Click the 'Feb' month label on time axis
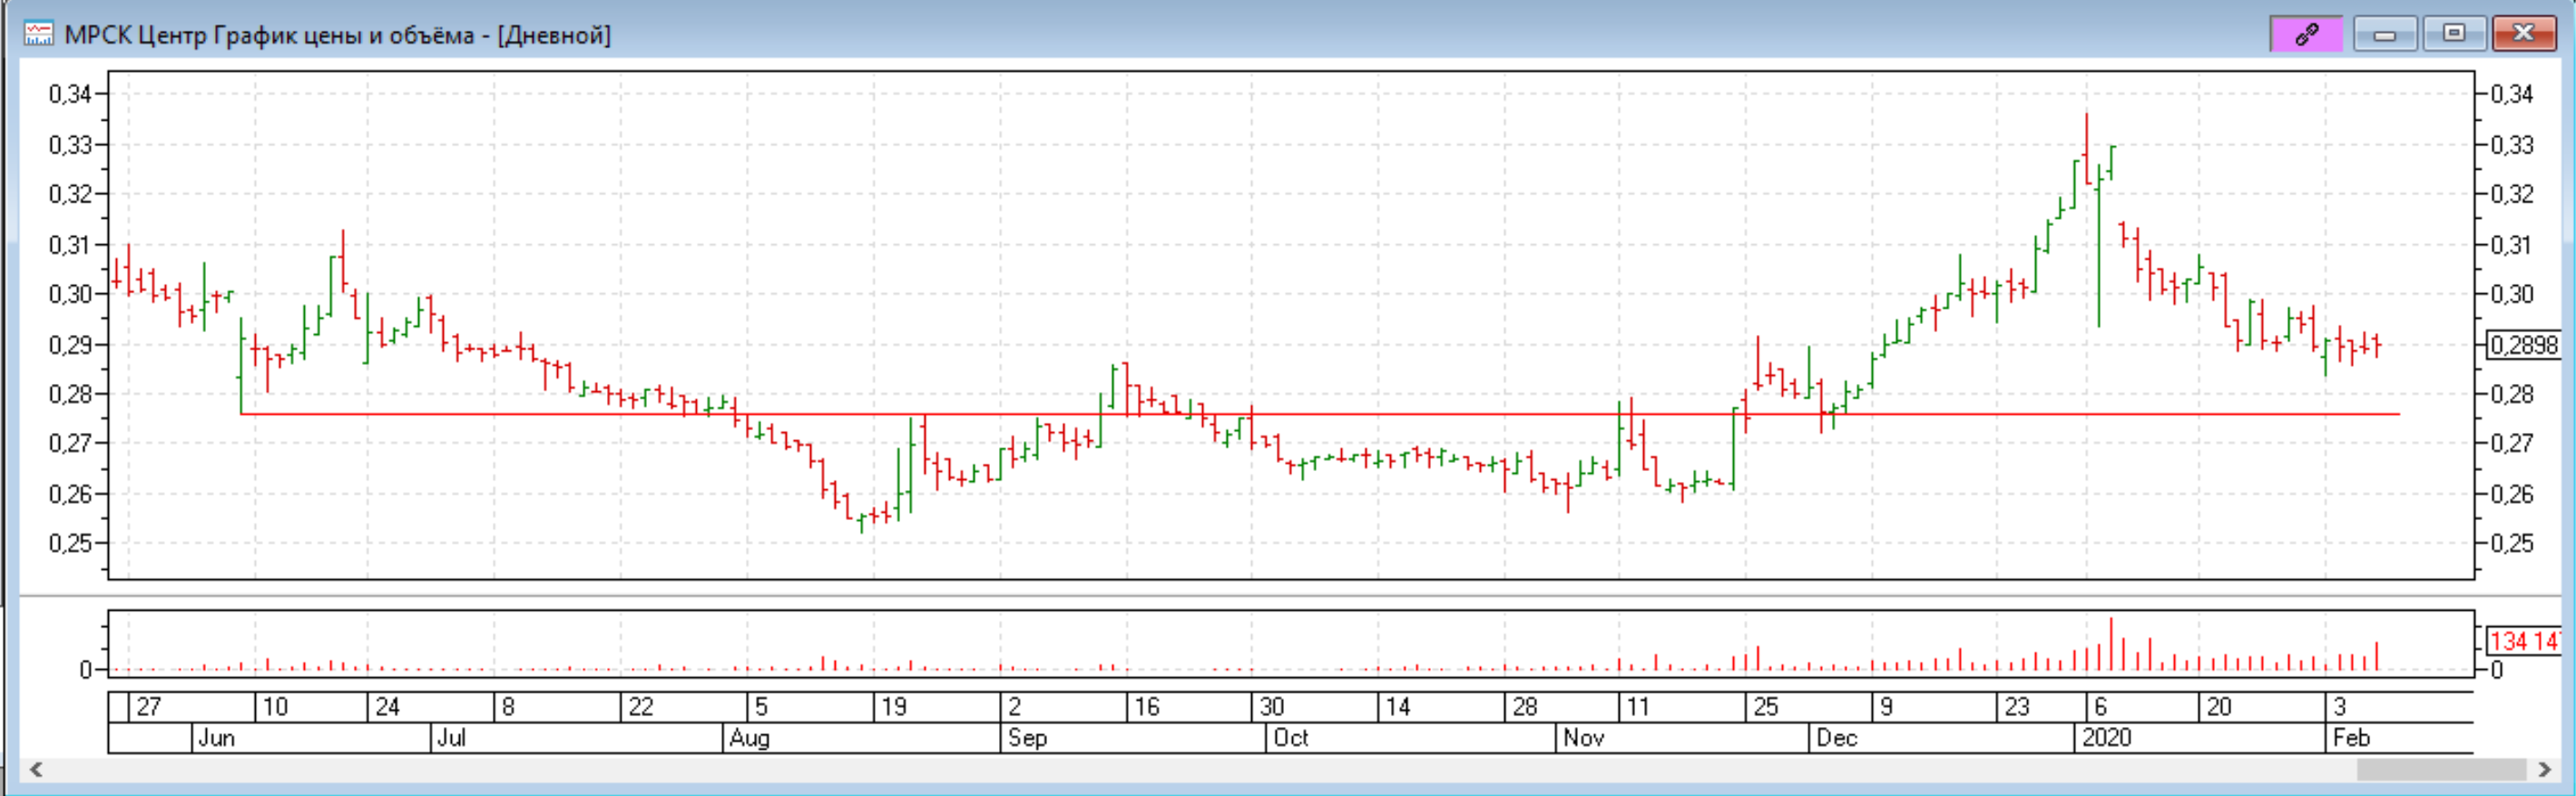This screenshot has width=2576, height=796. tap(2351, 738)
